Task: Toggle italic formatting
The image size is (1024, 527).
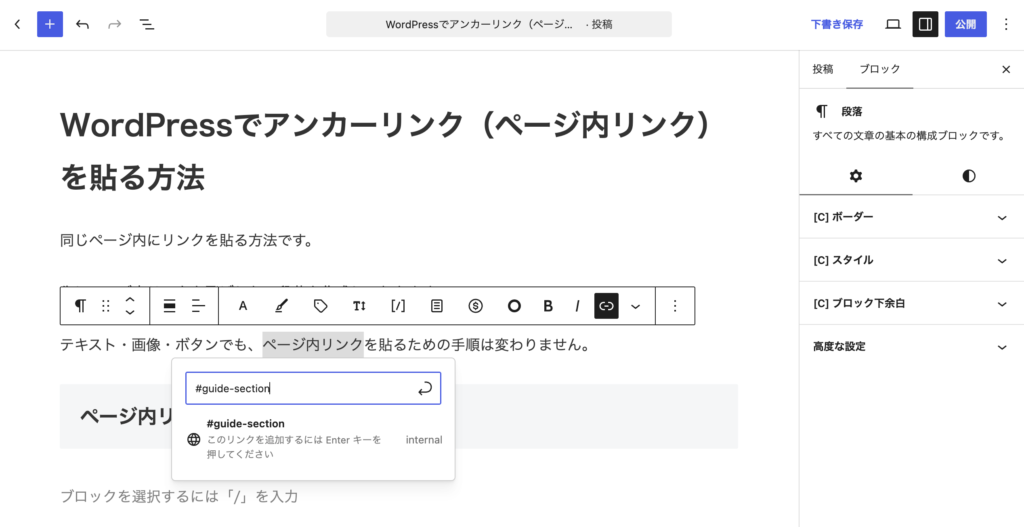Action: (577, 306)
